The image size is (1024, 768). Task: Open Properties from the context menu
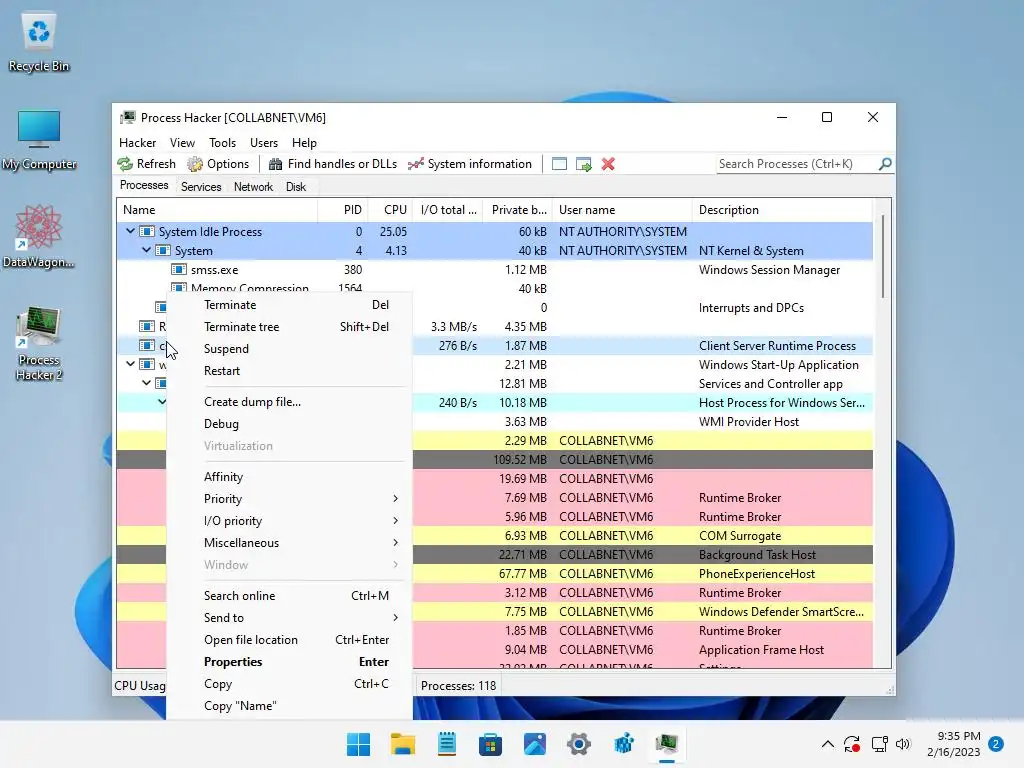click(x=289, y=662)
